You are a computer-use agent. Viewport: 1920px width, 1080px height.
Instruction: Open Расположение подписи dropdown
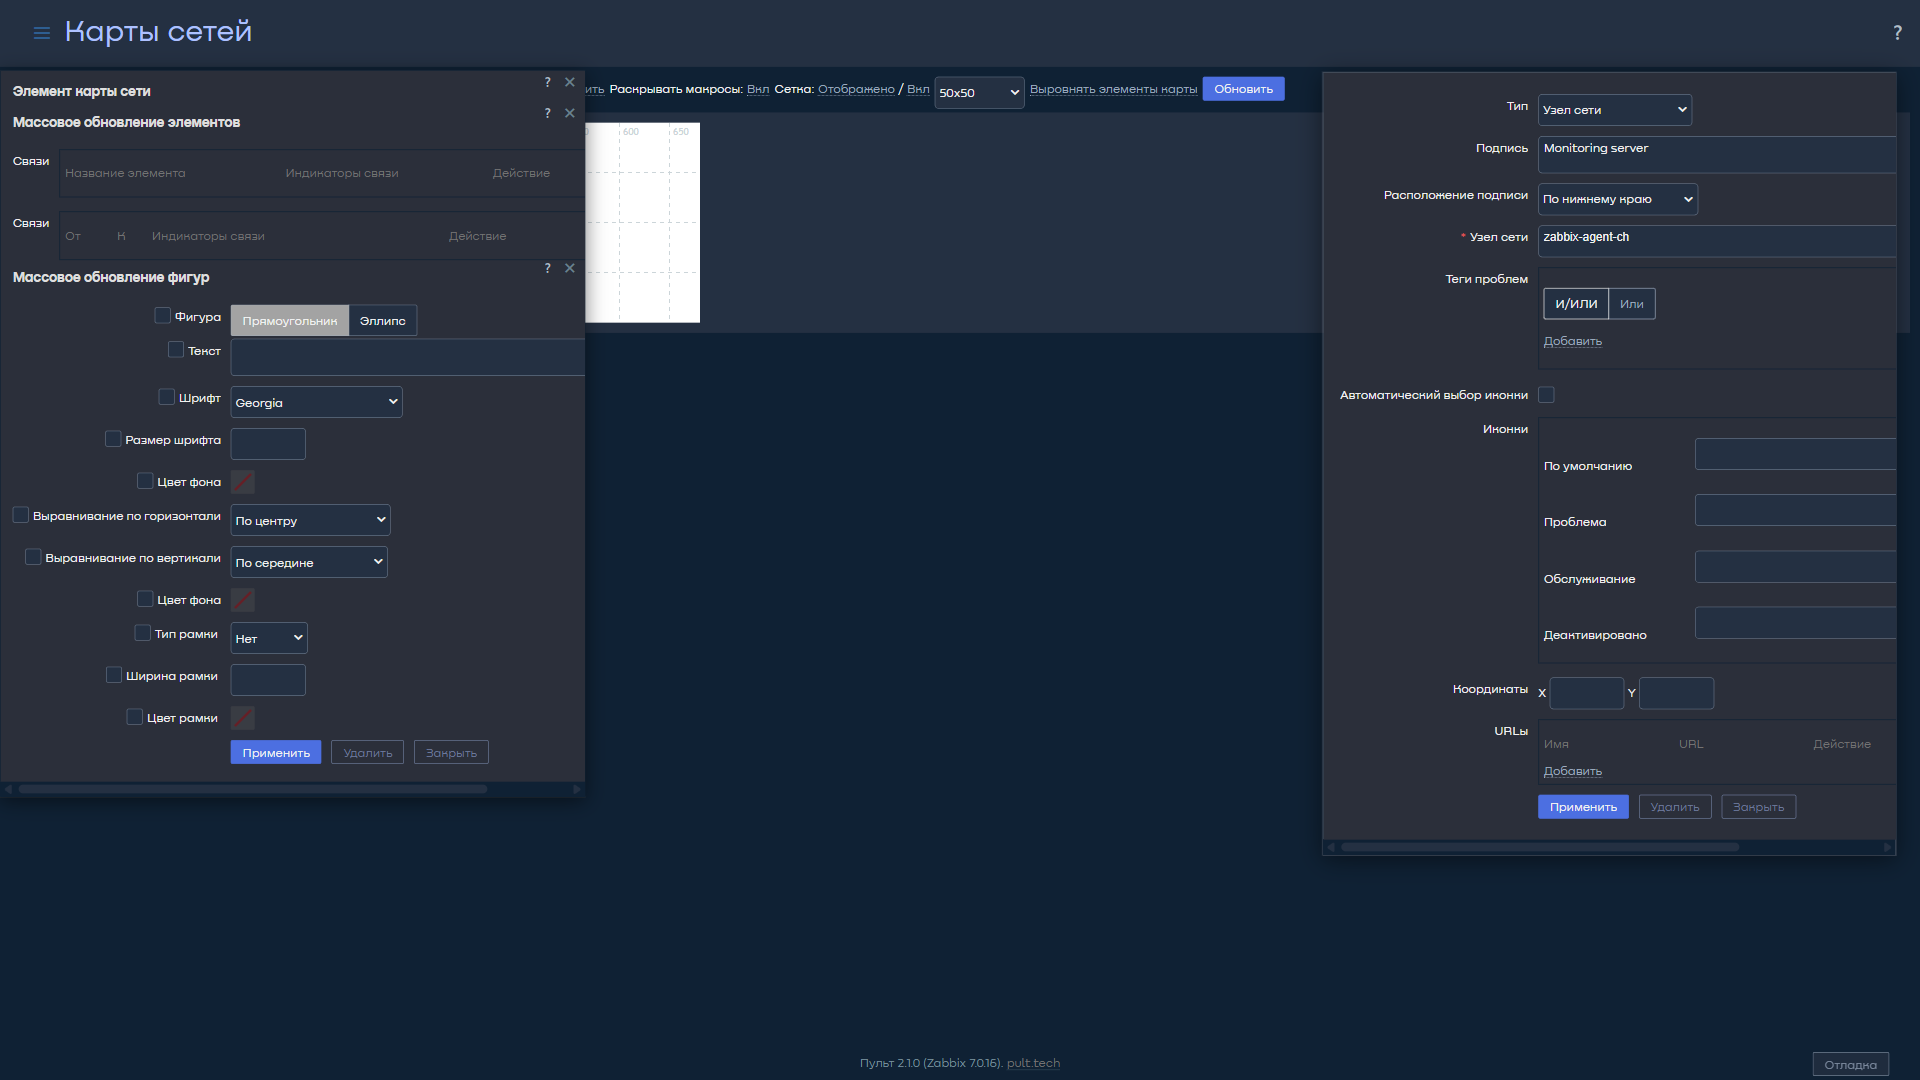tap(1618, 199)
